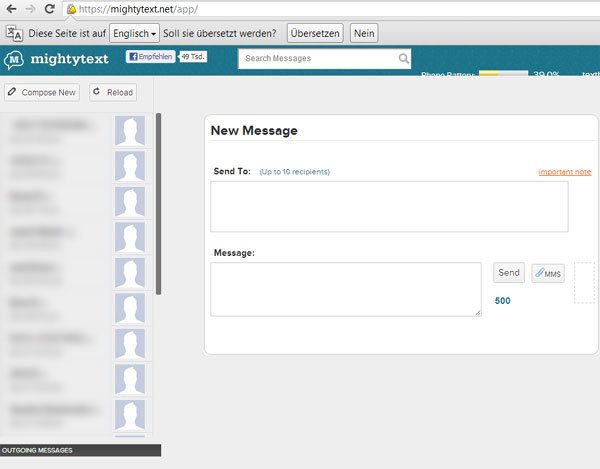Open the important note link
Viewport: 600px width, 469px height.
565,172
